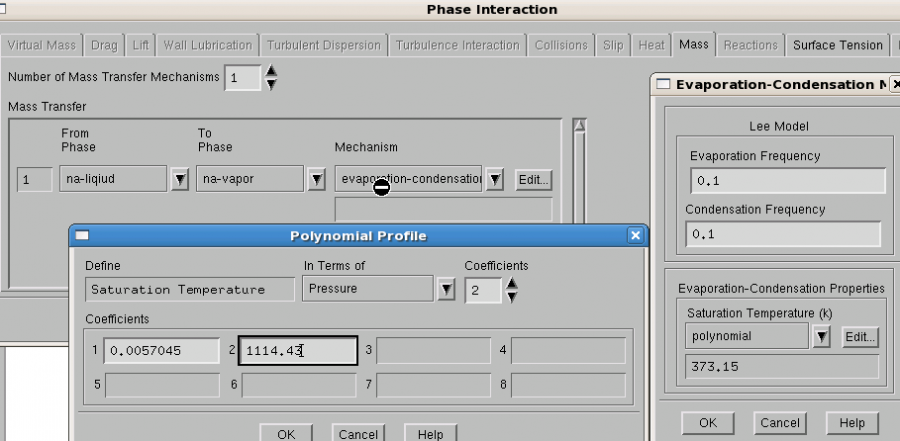Viewport: 900px width, 441px height.
Task: Expand the evaporation-condensation mechanism dropdown
Action: [494, 180]
